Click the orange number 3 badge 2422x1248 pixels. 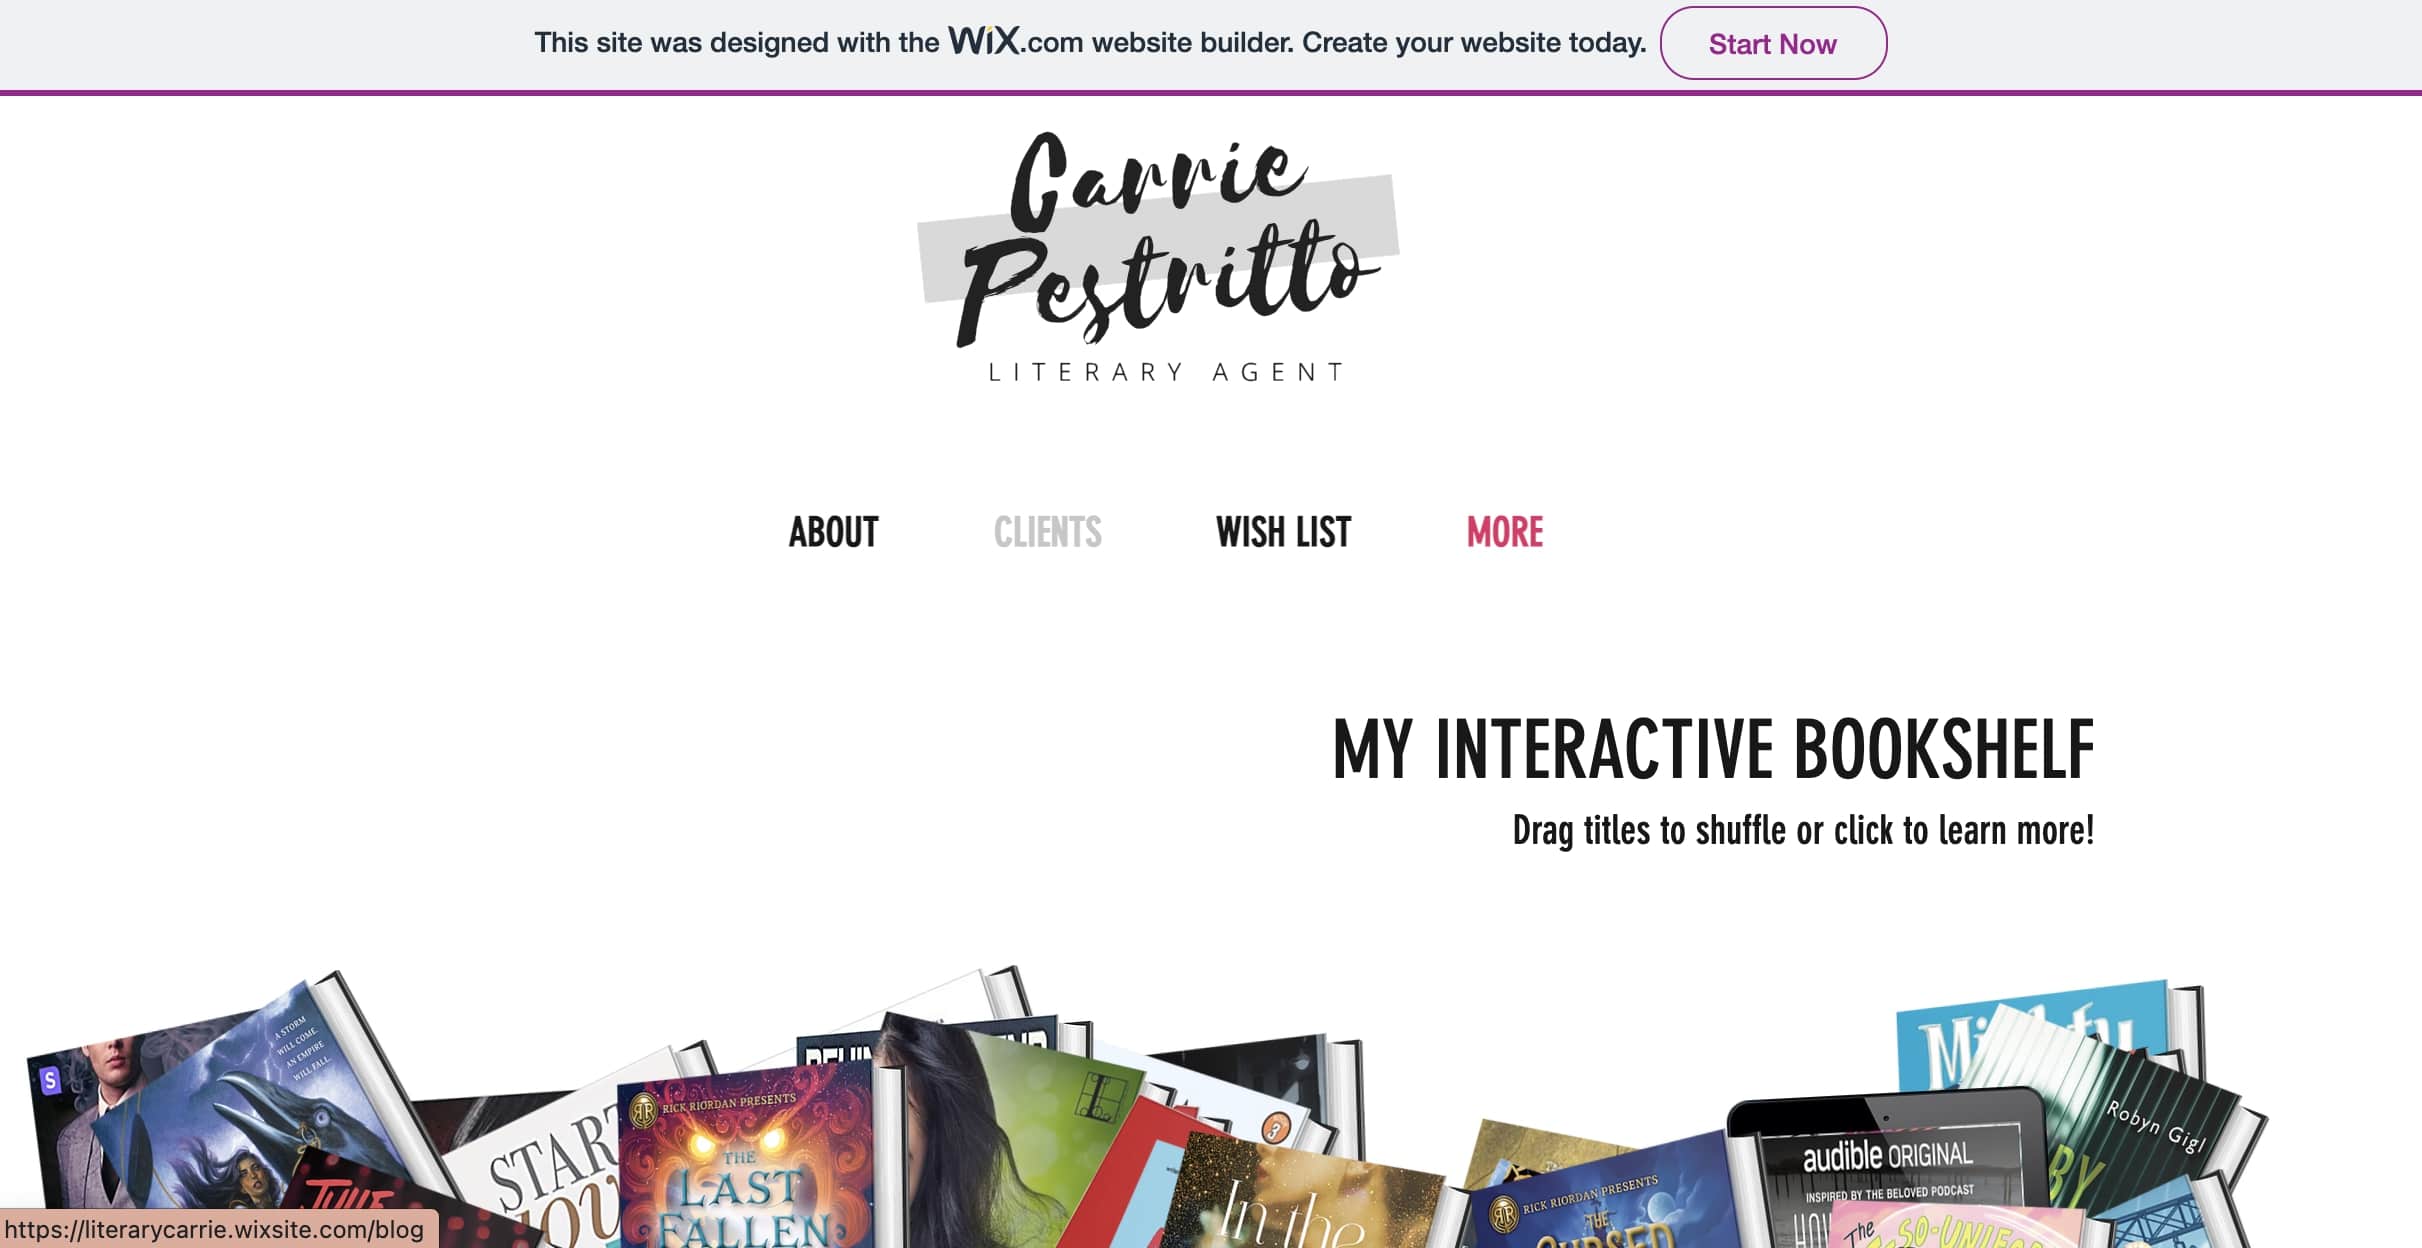coord(1275,1130)
